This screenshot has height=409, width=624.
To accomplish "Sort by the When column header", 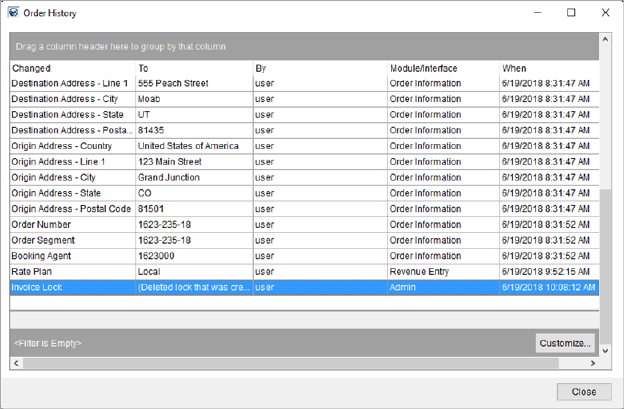I will [x=546, y=68].
